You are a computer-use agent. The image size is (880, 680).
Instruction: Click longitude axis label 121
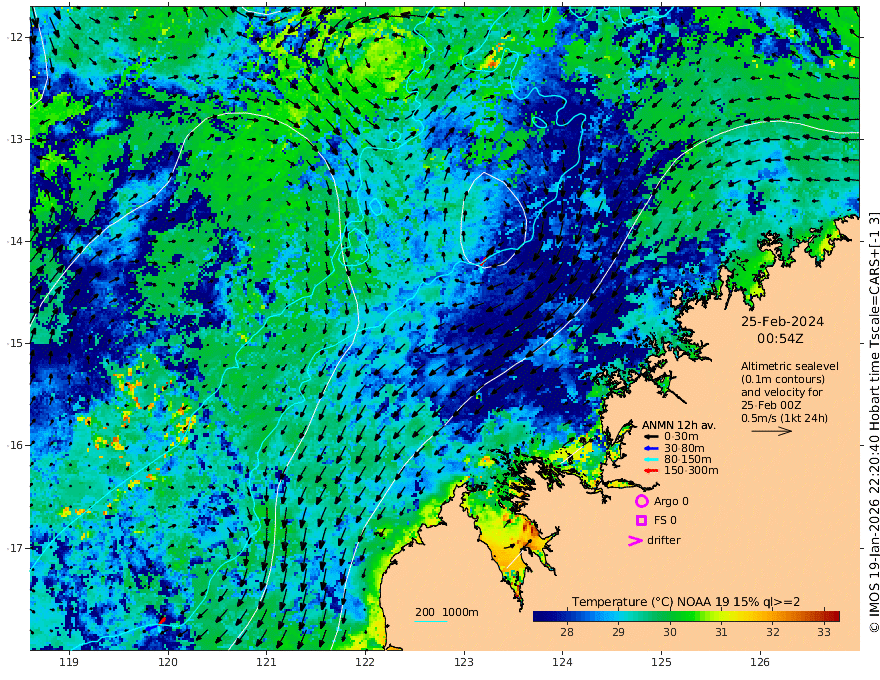click(x=267, y=662)
